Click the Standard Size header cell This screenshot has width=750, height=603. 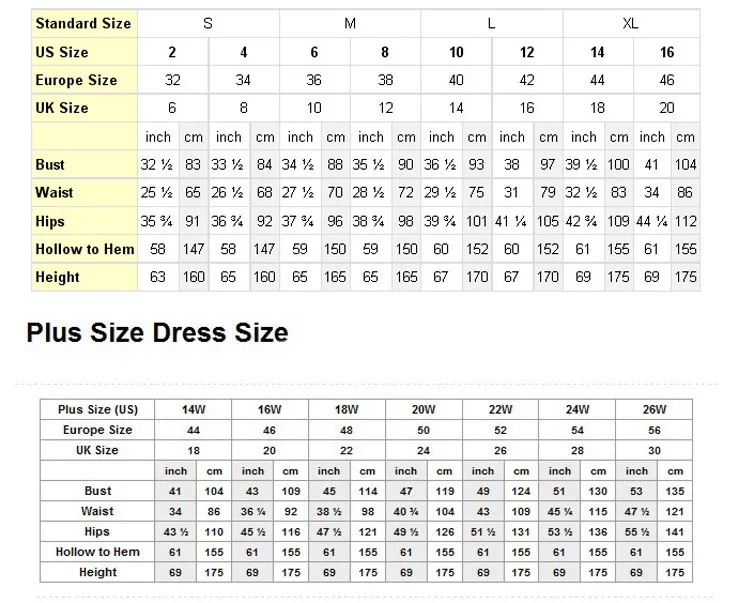coord(84,23)
